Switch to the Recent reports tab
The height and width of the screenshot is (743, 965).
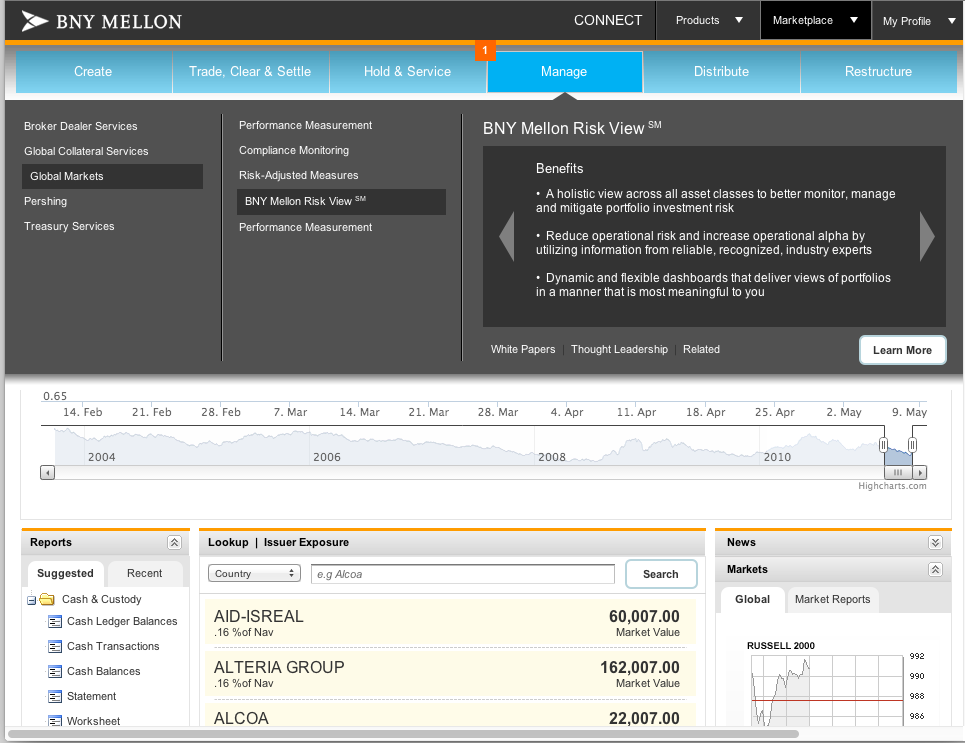pos(145,573)
